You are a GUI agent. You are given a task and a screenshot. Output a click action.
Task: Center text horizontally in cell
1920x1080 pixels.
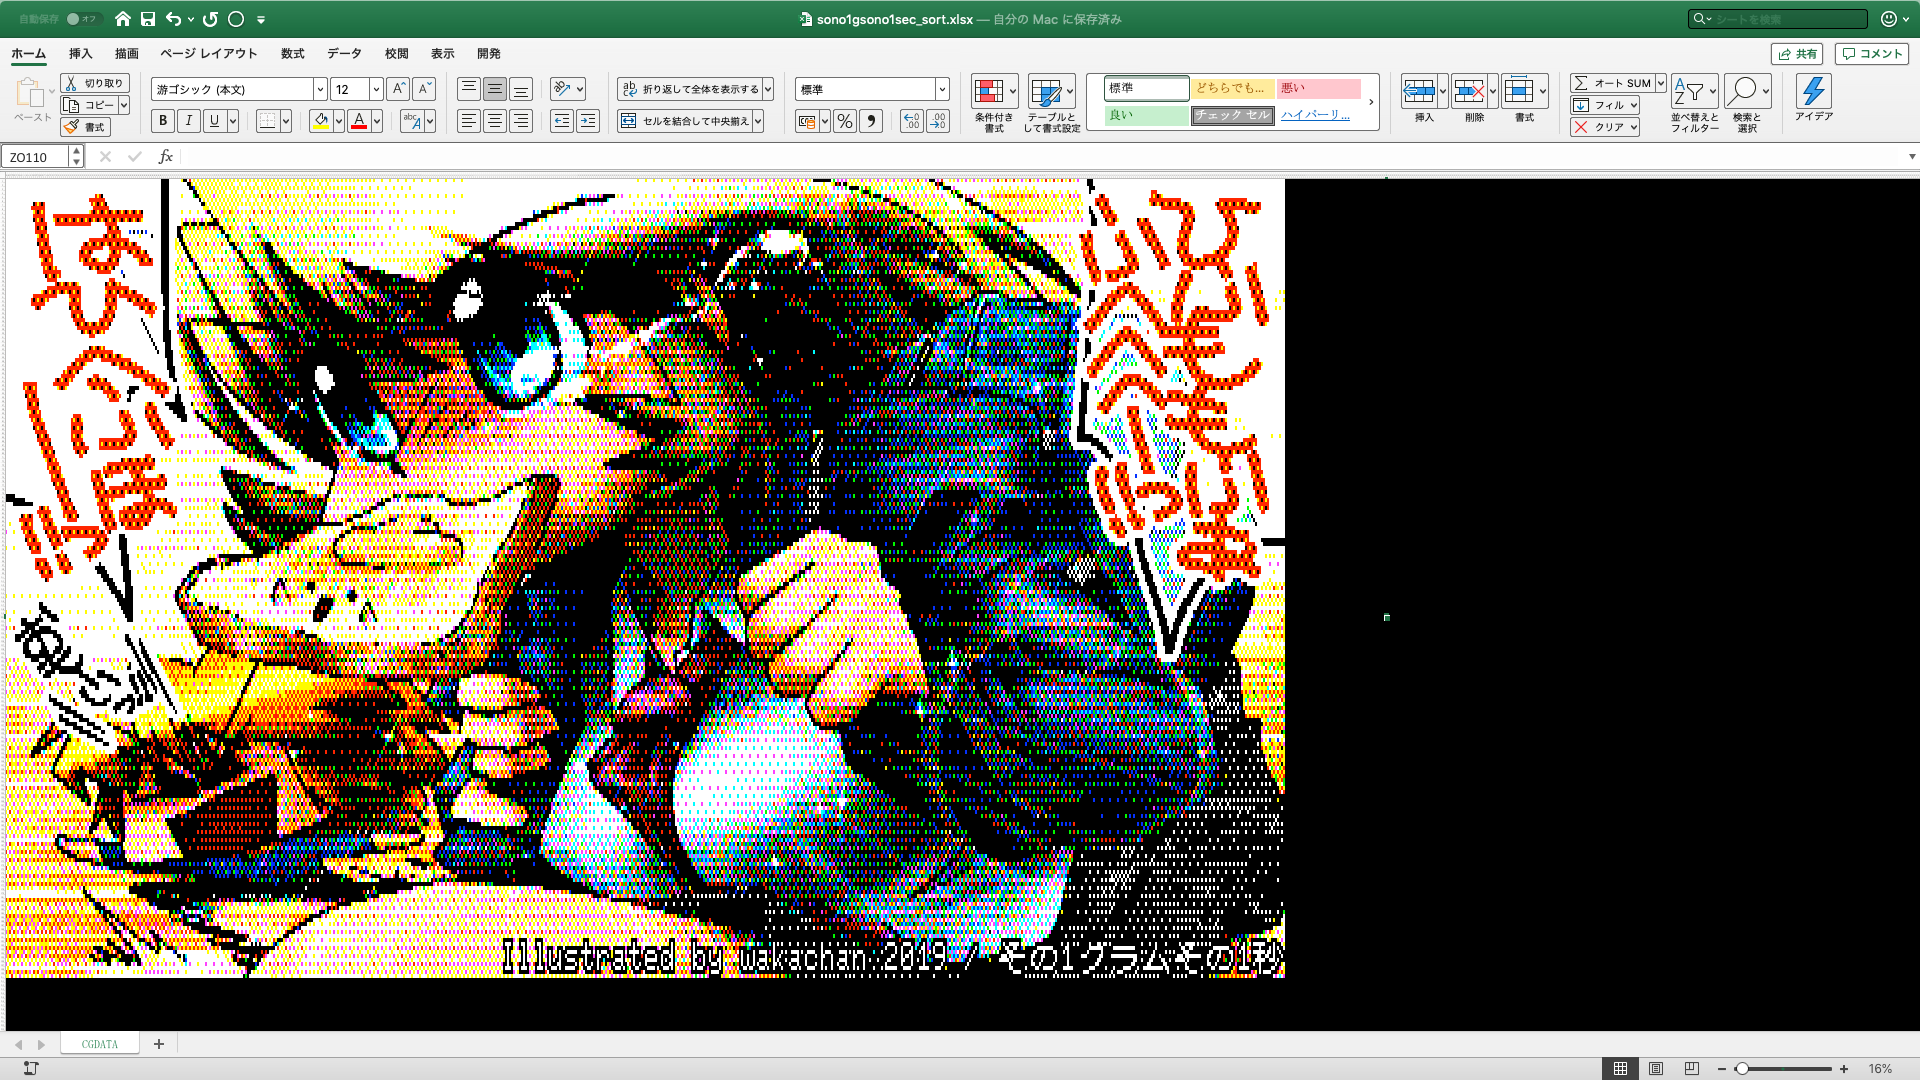pos(494,121)
